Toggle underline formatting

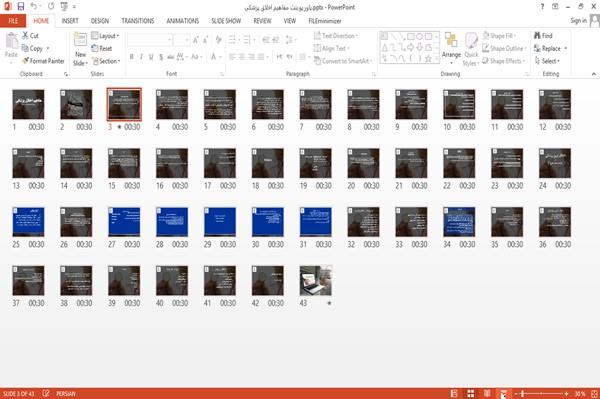pos(151,57)
